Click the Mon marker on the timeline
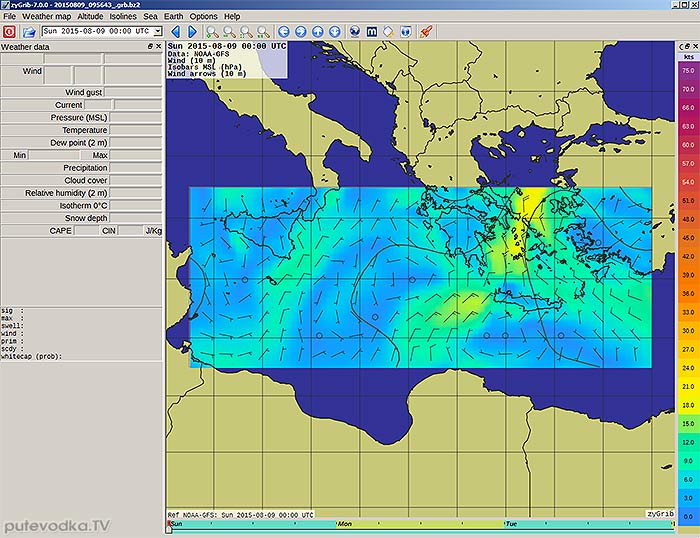The image size is (700, 538). pyautogui.click(x=345, y=524)
